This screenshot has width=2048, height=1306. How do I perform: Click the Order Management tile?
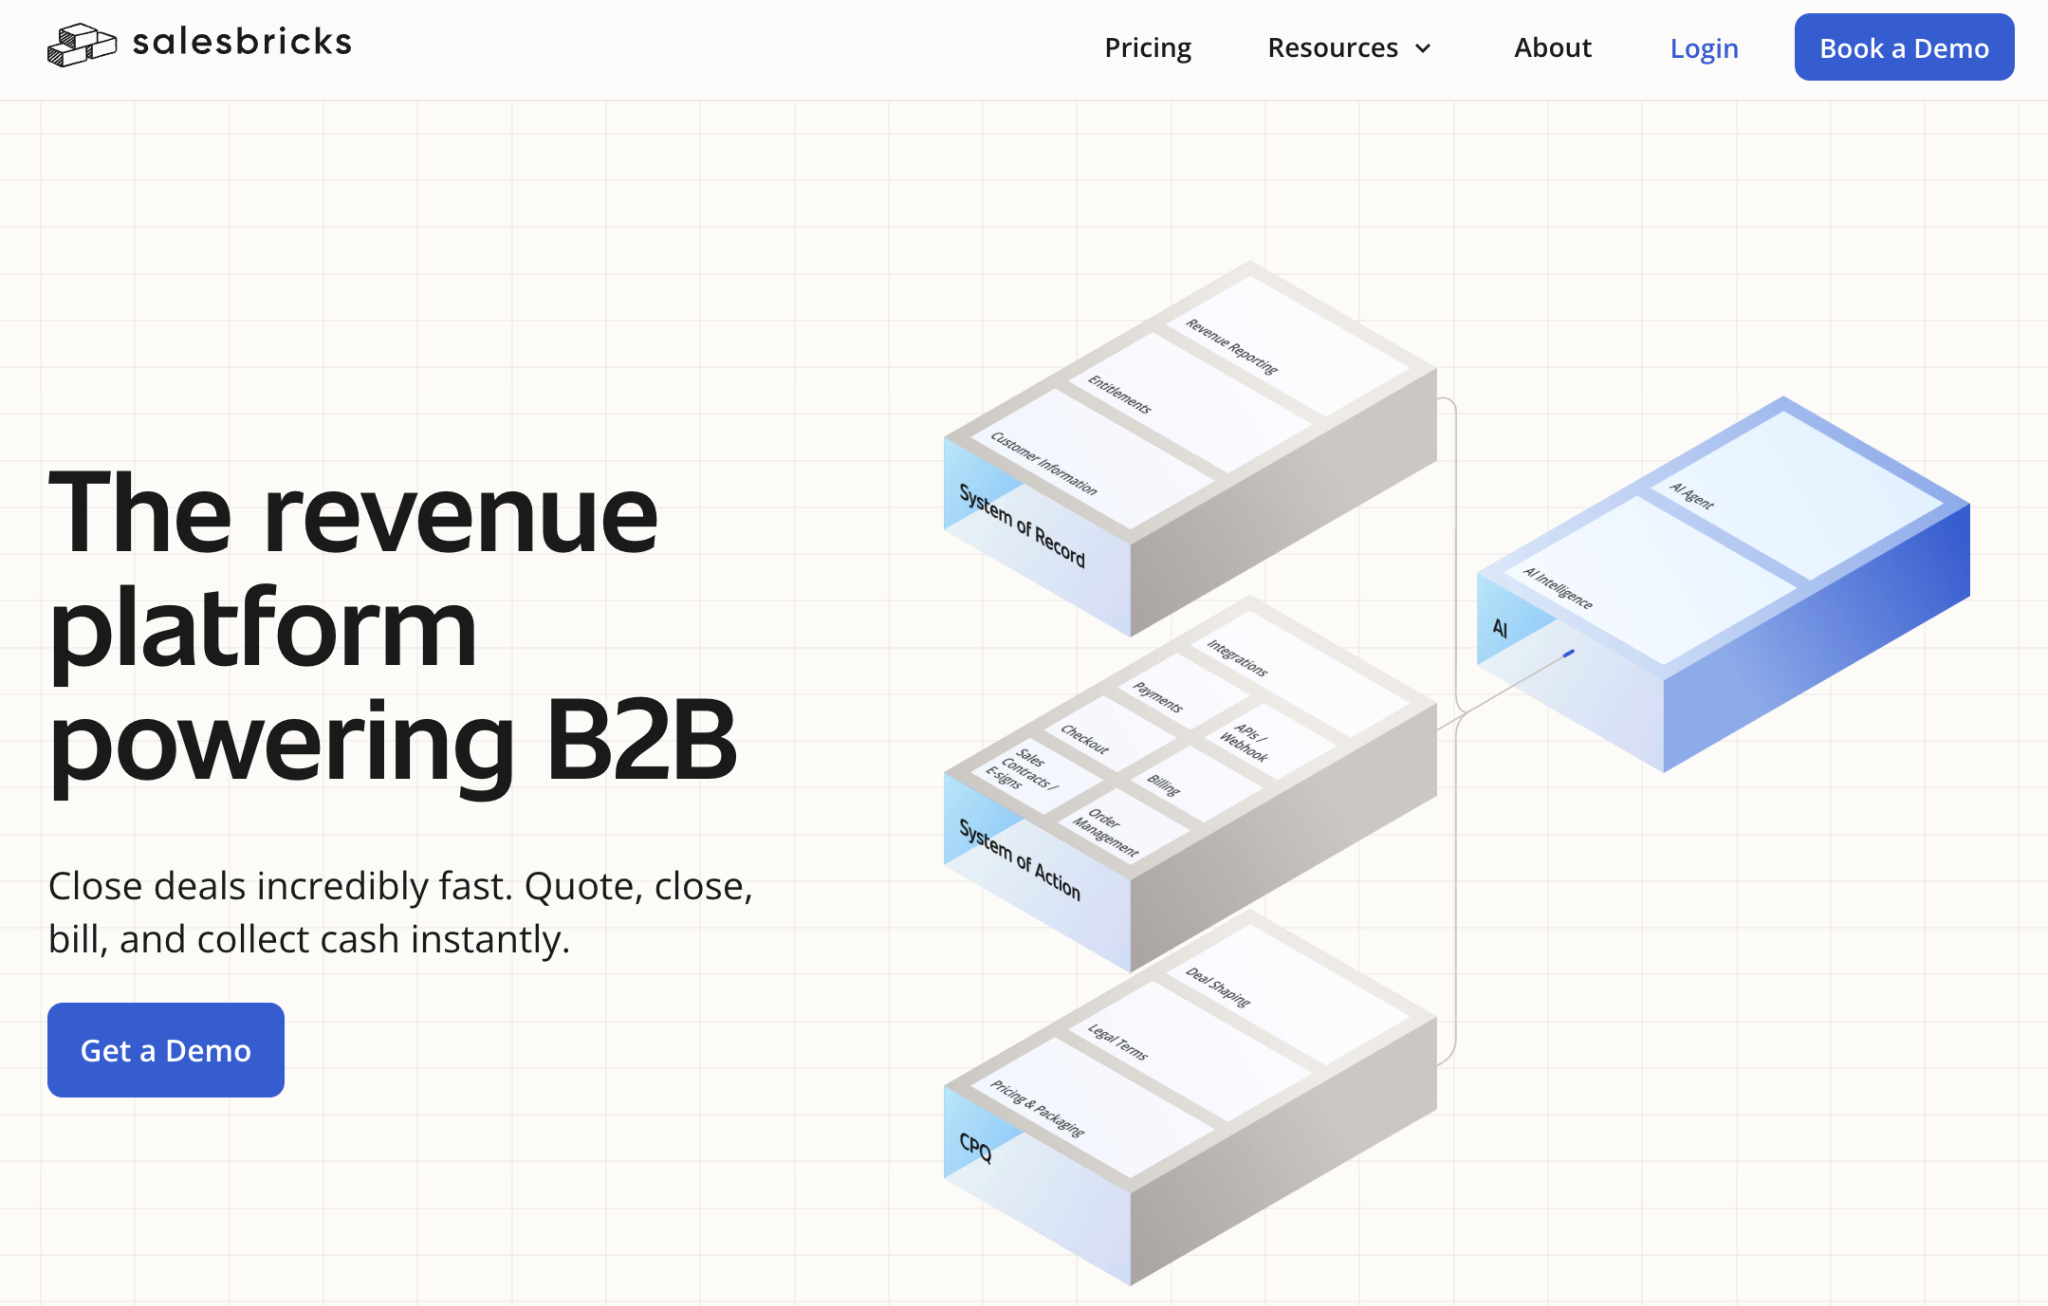pyautogui.click(x=1122, y=825)
